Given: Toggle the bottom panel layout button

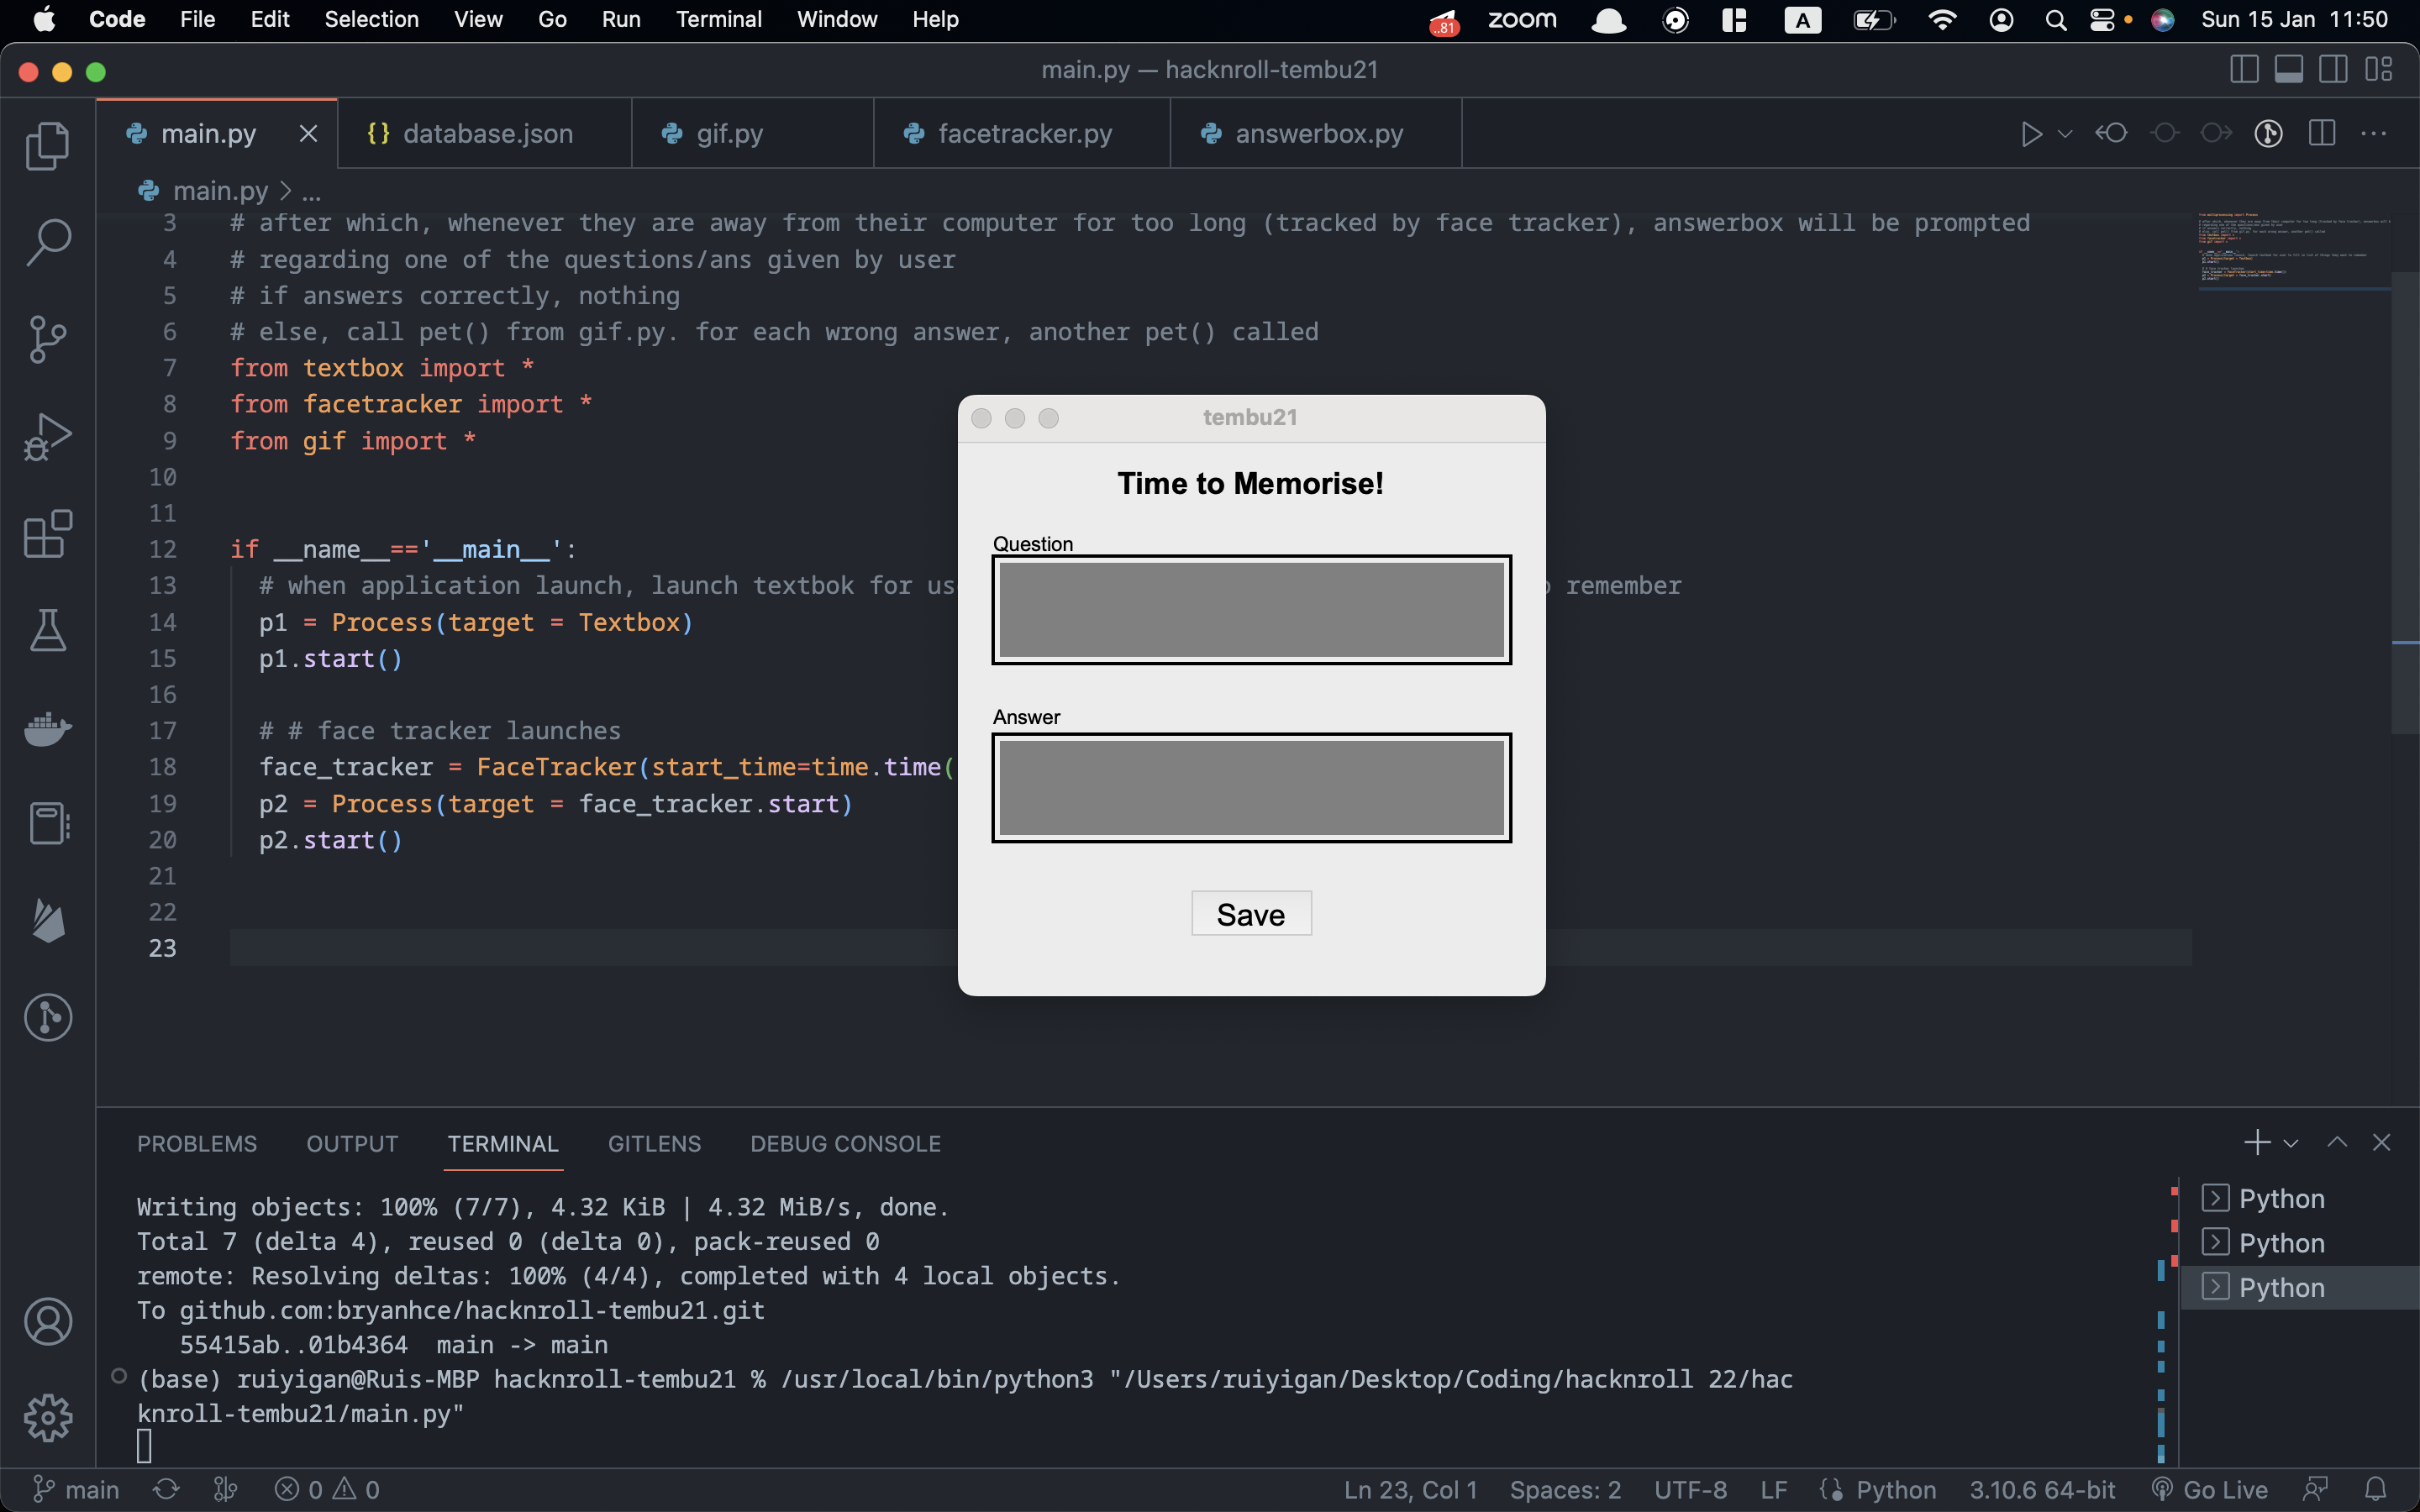Looking at the screenshot, I should coord(2289,70).
